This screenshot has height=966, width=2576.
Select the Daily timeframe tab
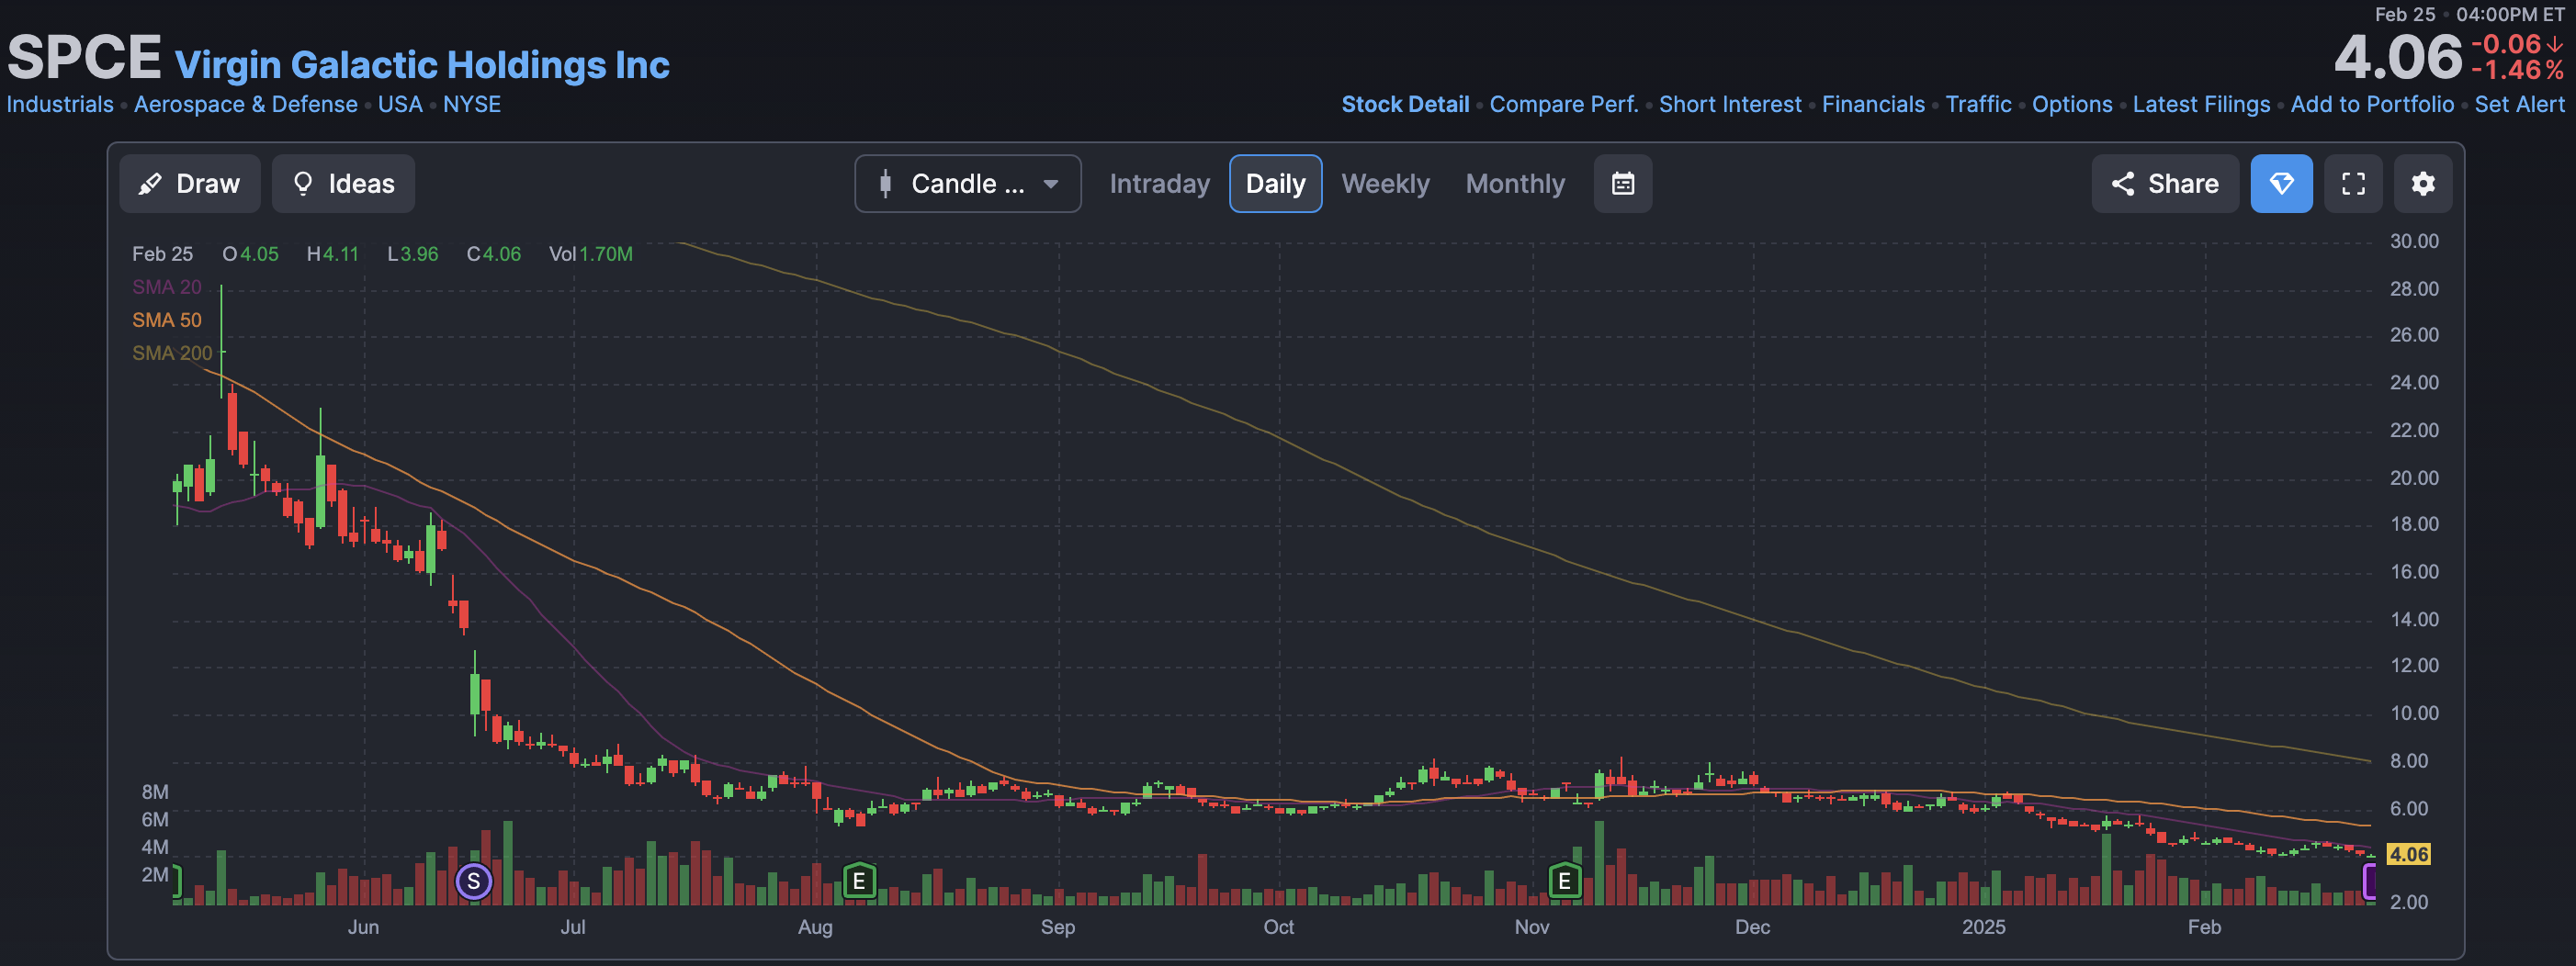(1275, 184)
